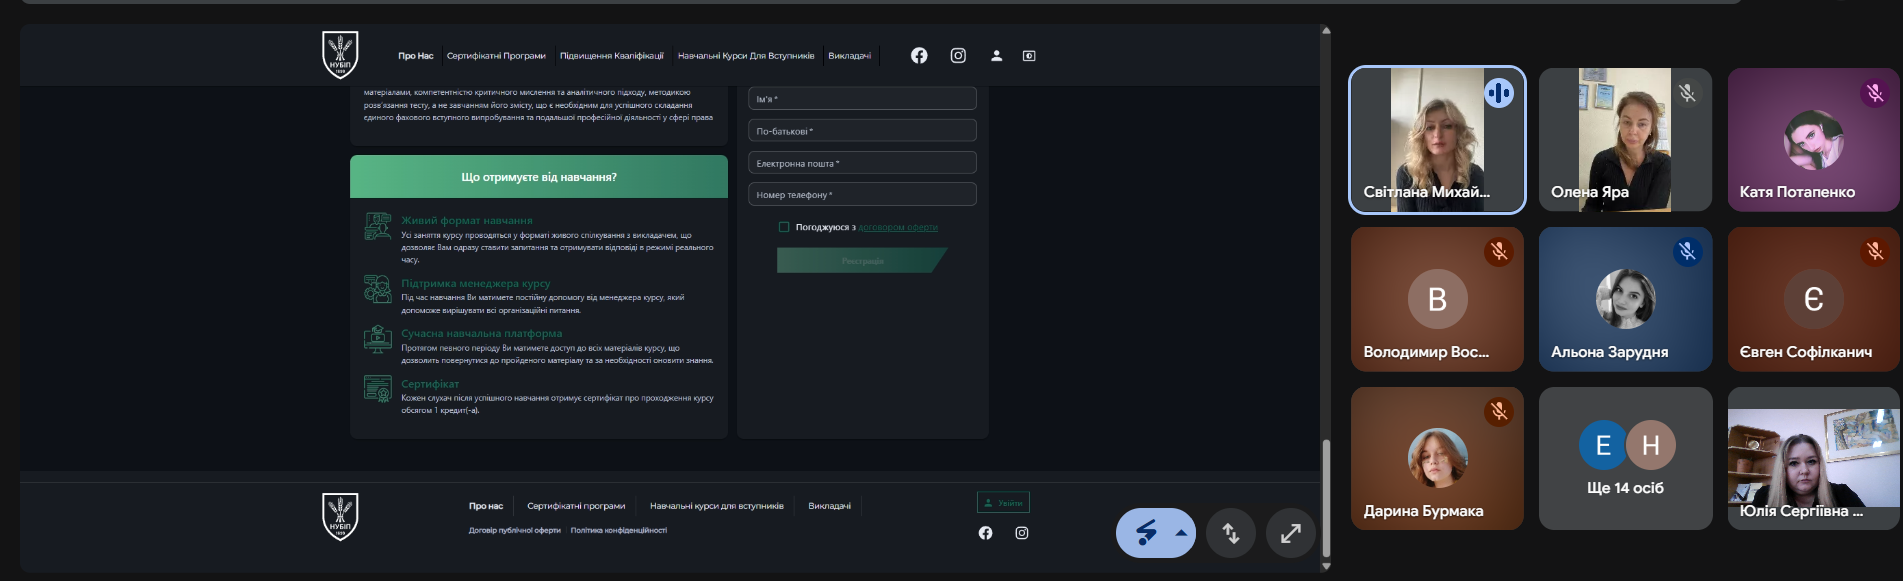Click the muted mic icon on Катя Потапенко
The width and height of the screenshot is (1903, 581).
(1875, 93)
